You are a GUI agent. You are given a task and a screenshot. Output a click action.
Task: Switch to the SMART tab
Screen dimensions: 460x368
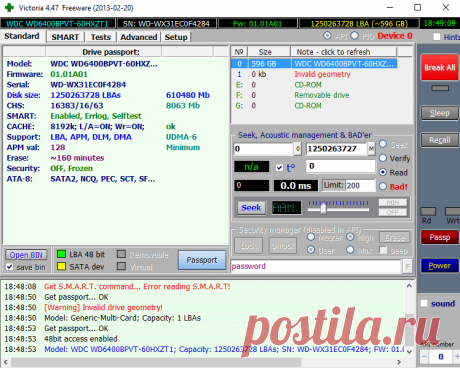click(65, 37)
